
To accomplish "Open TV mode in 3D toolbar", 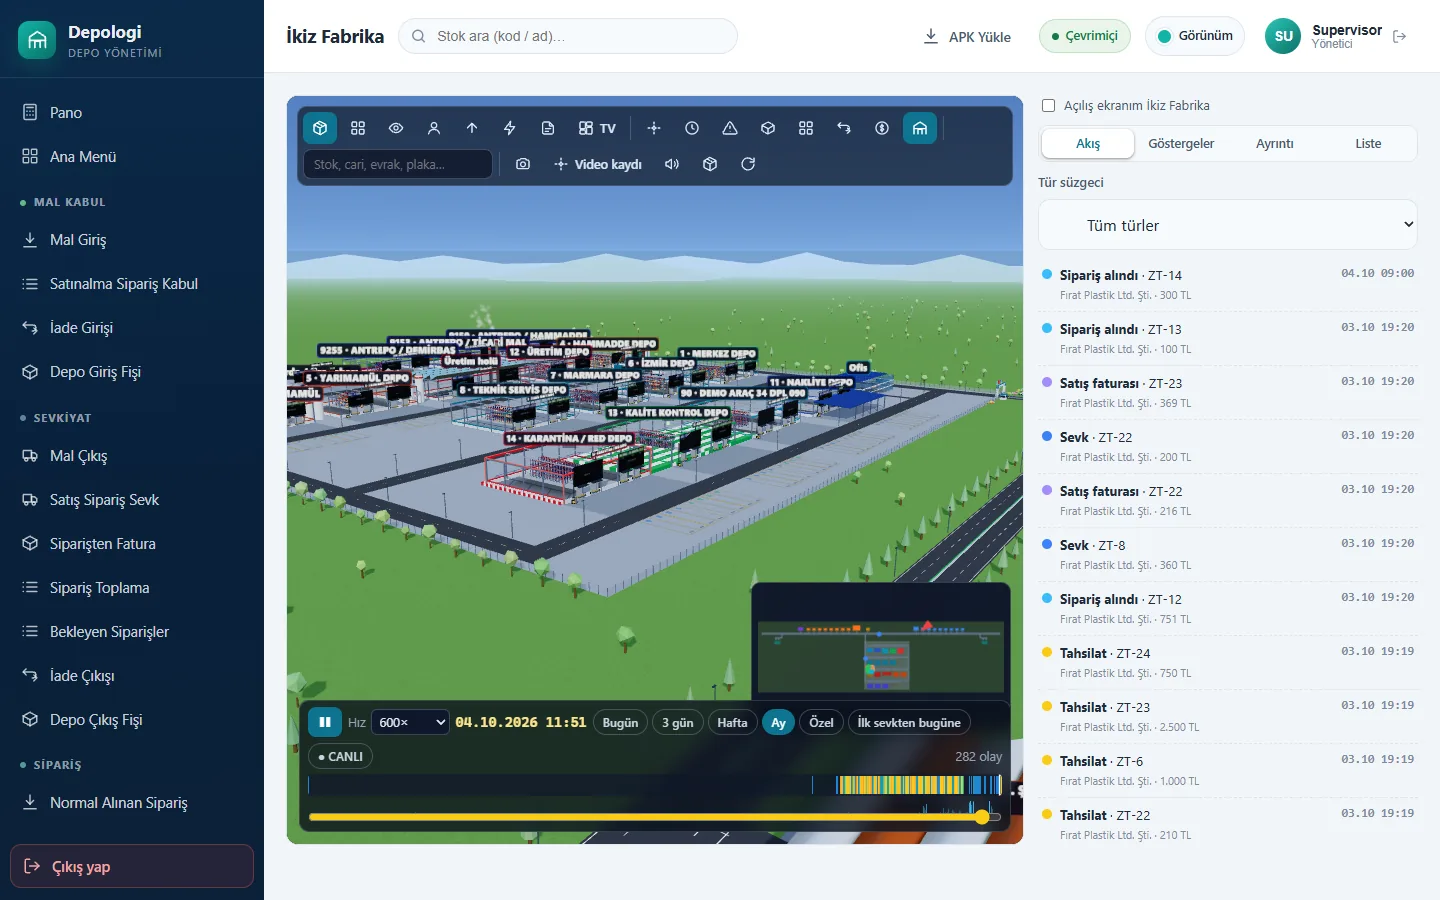I will click(597, 128).
